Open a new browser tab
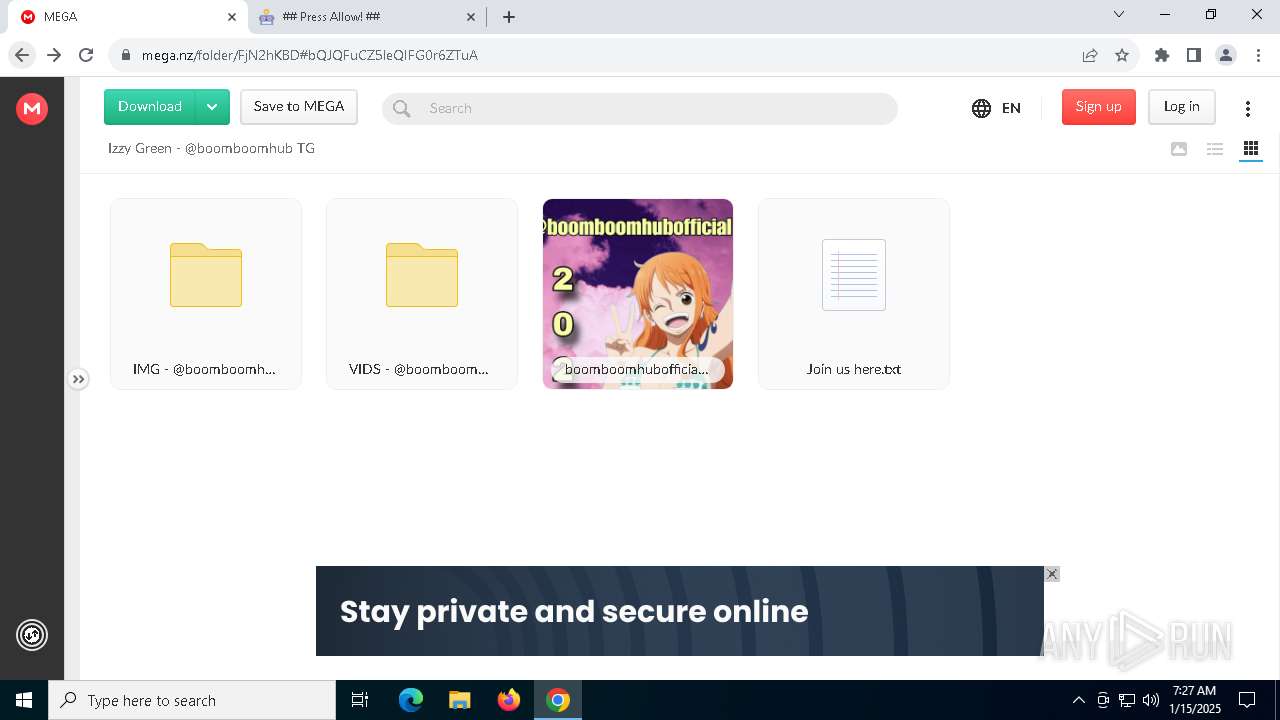The image size is (1280, 720). 509,17
